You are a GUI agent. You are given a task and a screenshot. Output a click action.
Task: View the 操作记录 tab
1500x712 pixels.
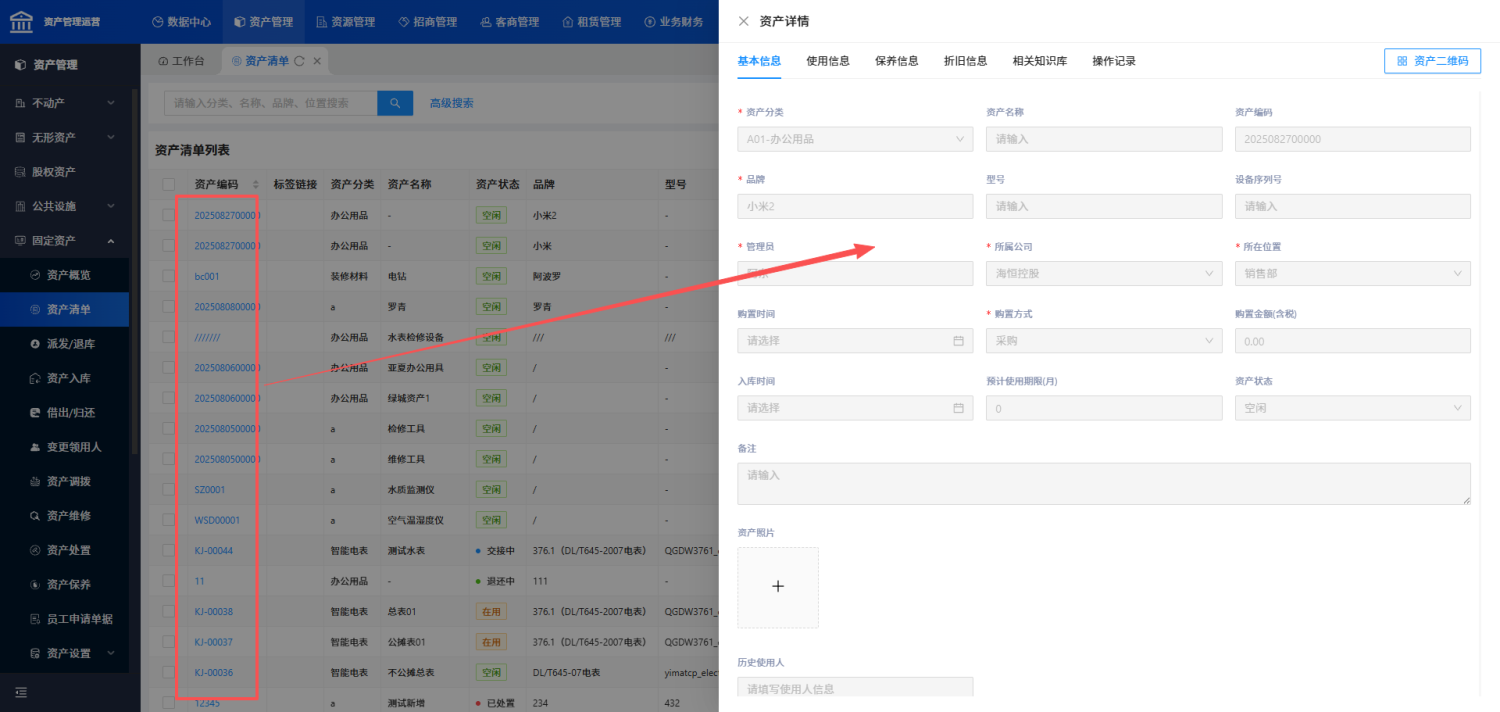pyautogui.click(x=1114, y=61)
